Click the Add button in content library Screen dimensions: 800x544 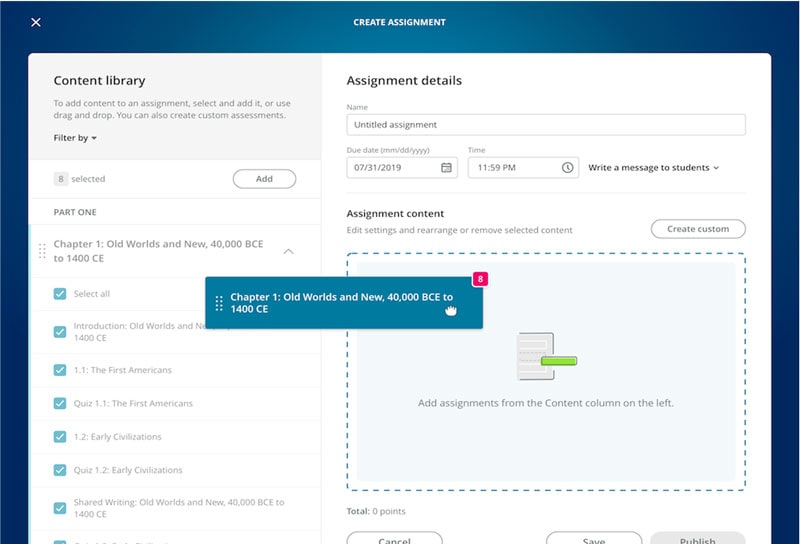pyautogui.click(x=264, y=179)
